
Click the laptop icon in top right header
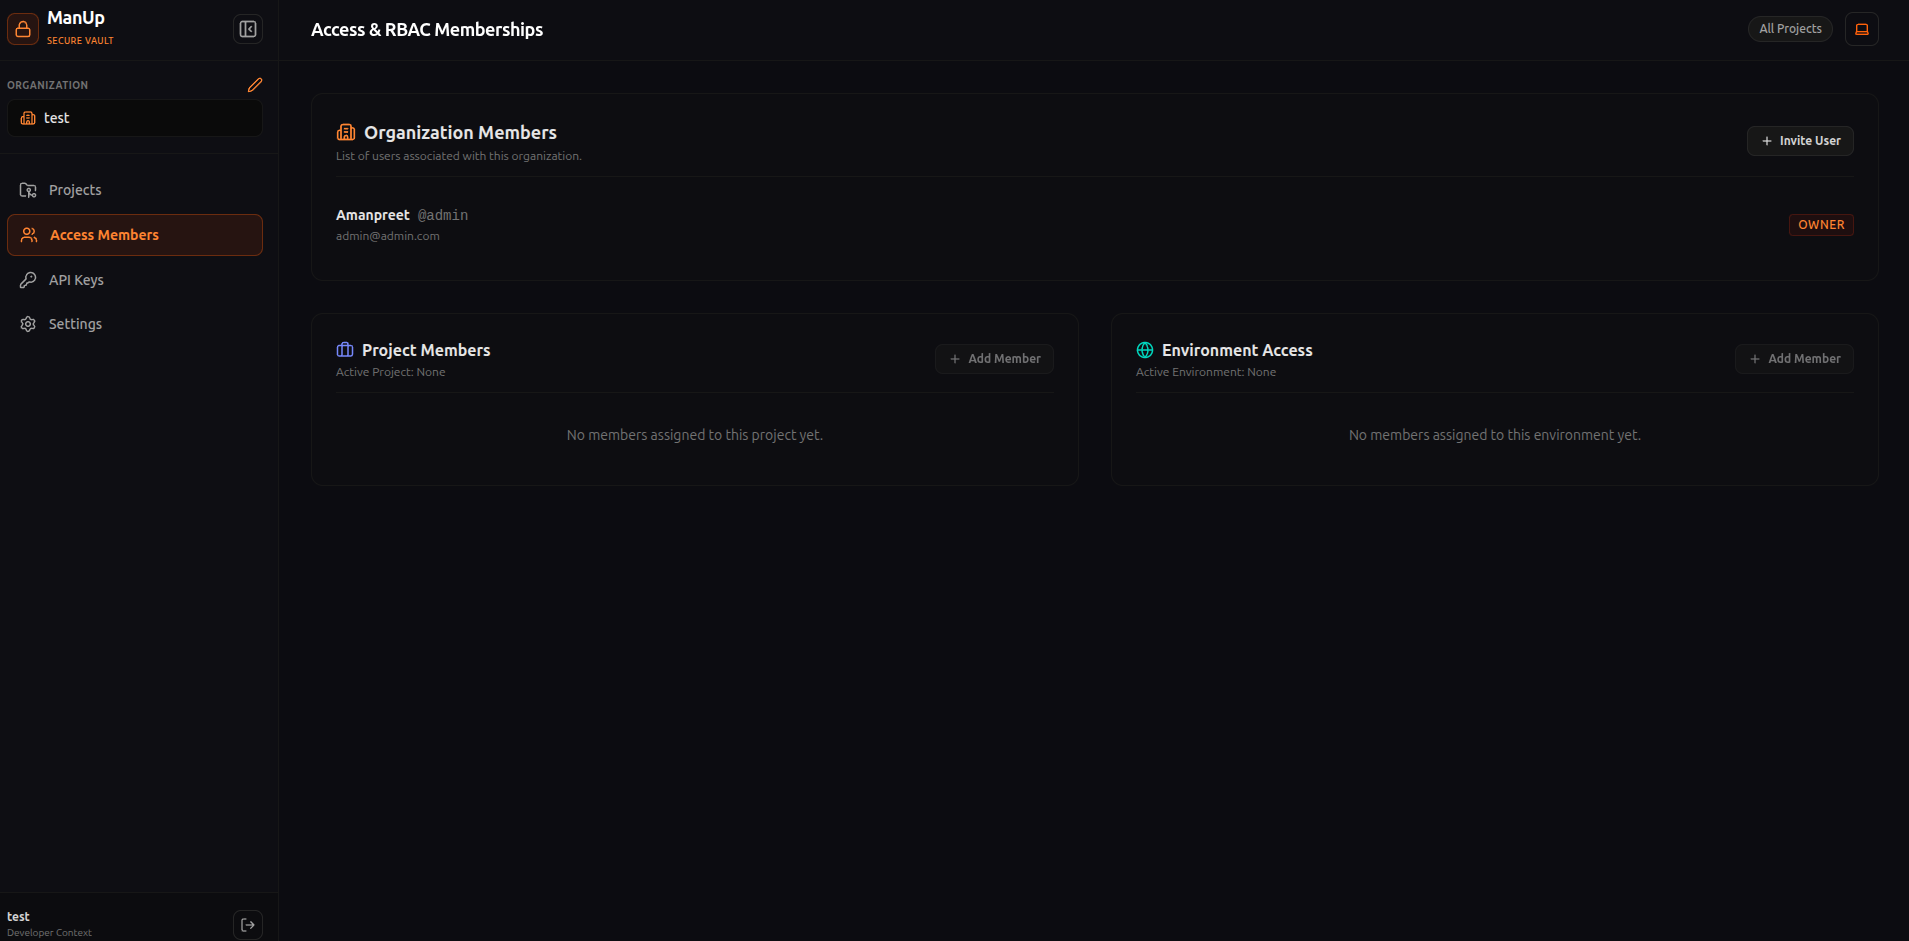click(1862, 29)
